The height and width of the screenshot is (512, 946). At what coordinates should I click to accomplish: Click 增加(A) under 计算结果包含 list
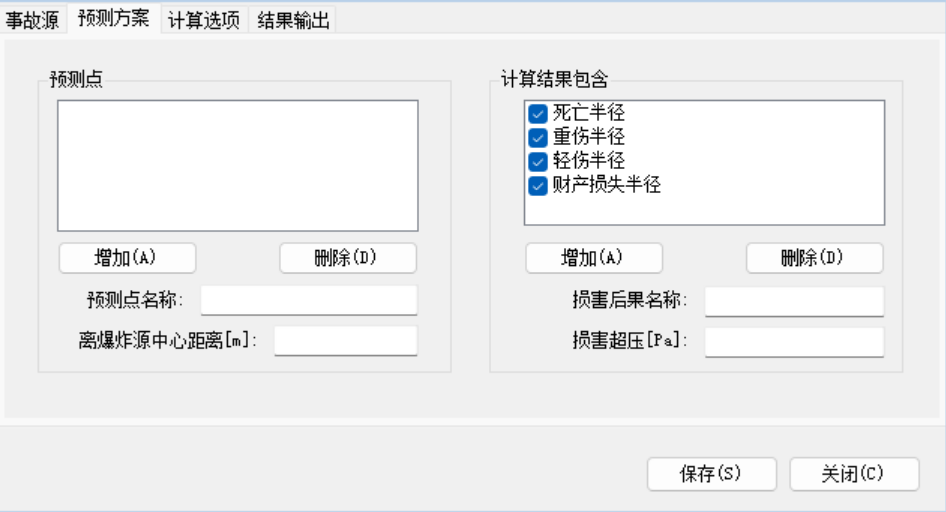(594, 258)
